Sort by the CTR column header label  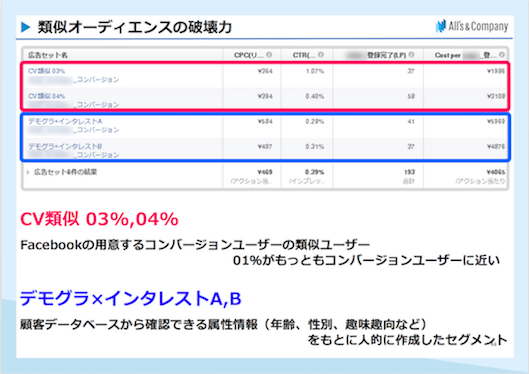click(x=304, y=55)
